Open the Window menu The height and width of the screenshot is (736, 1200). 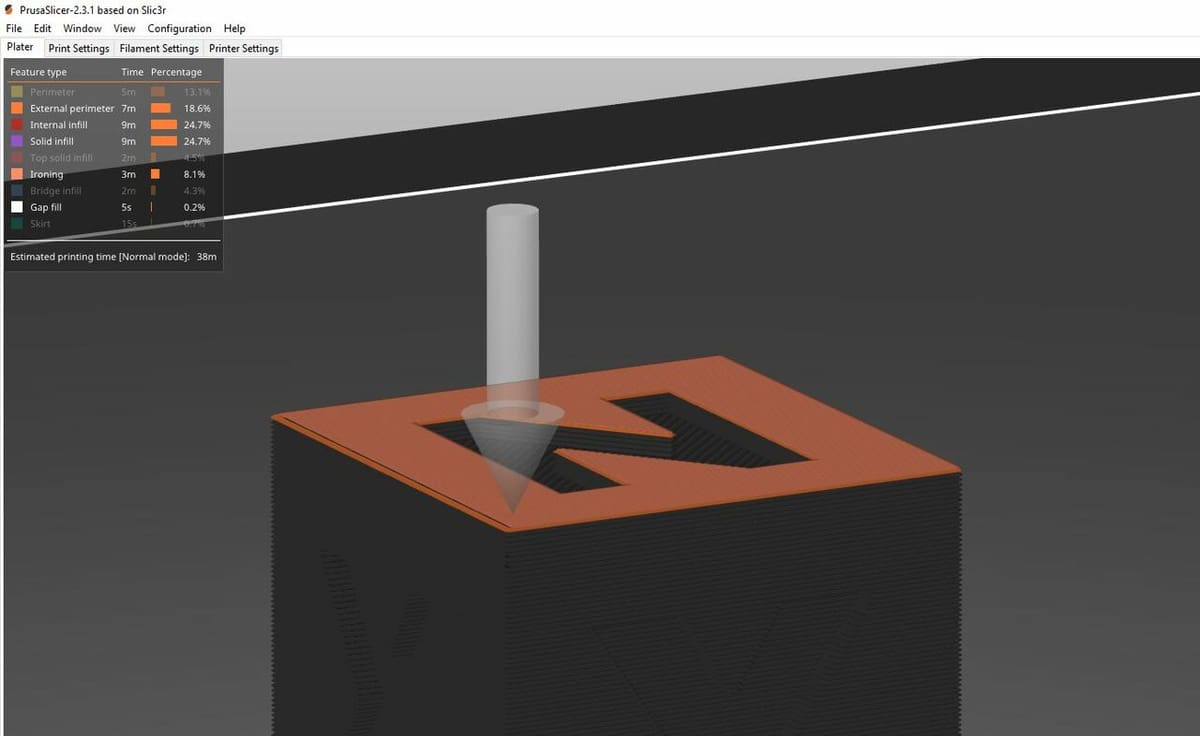(82, 28)
